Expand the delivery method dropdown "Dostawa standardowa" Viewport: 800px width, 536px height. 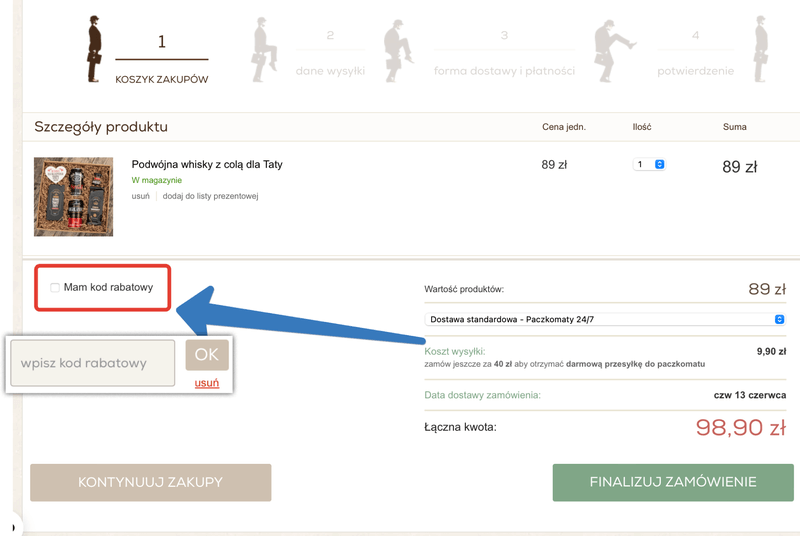tap(605, 319)
